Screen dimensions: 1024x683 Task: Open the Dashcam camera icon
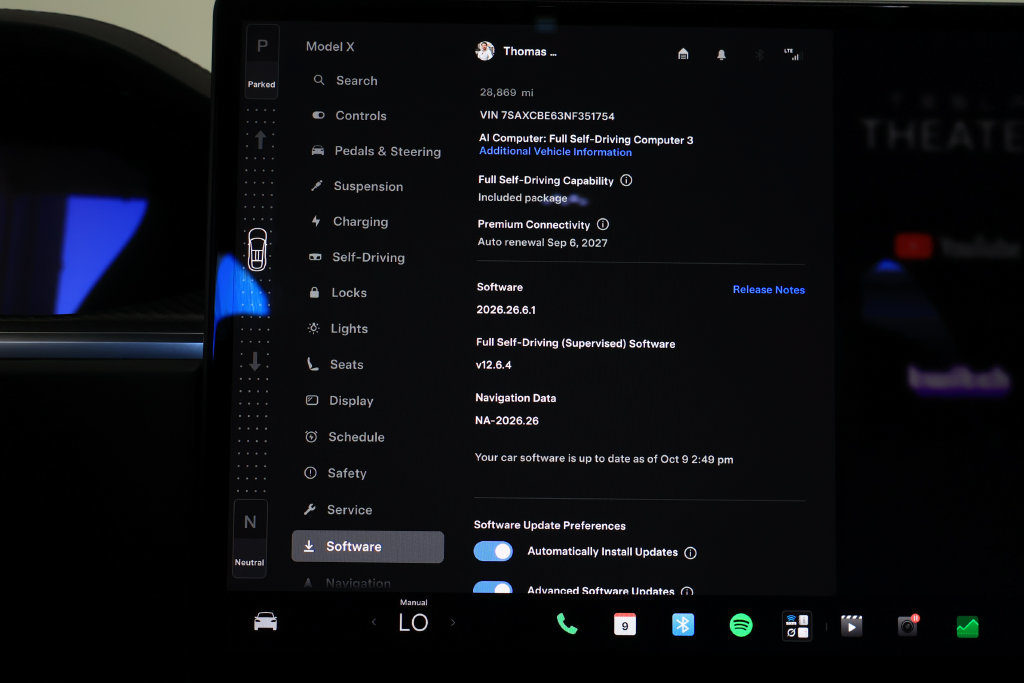click(908, 626)
